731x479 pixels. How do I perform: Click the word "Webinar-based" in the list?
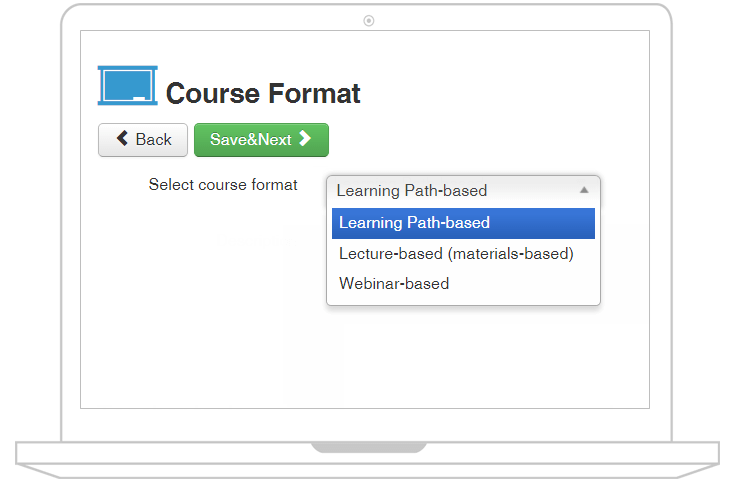(394, 284)
